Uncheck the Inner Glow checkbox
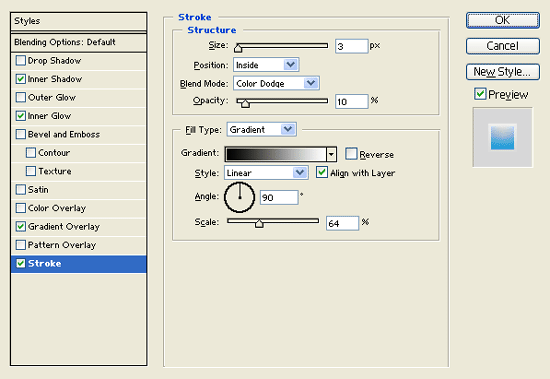The height and width of the screenshot is (379, 550). (21, 116)
